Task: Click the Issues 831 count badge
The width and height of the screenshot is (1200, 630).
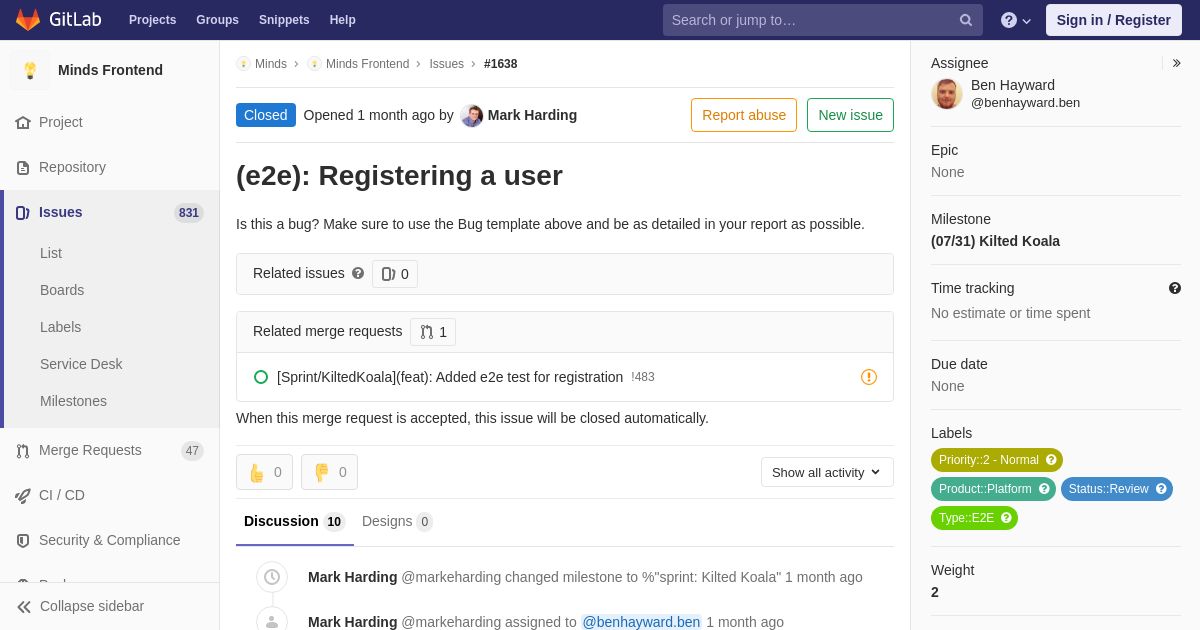Action: (189, 213)
